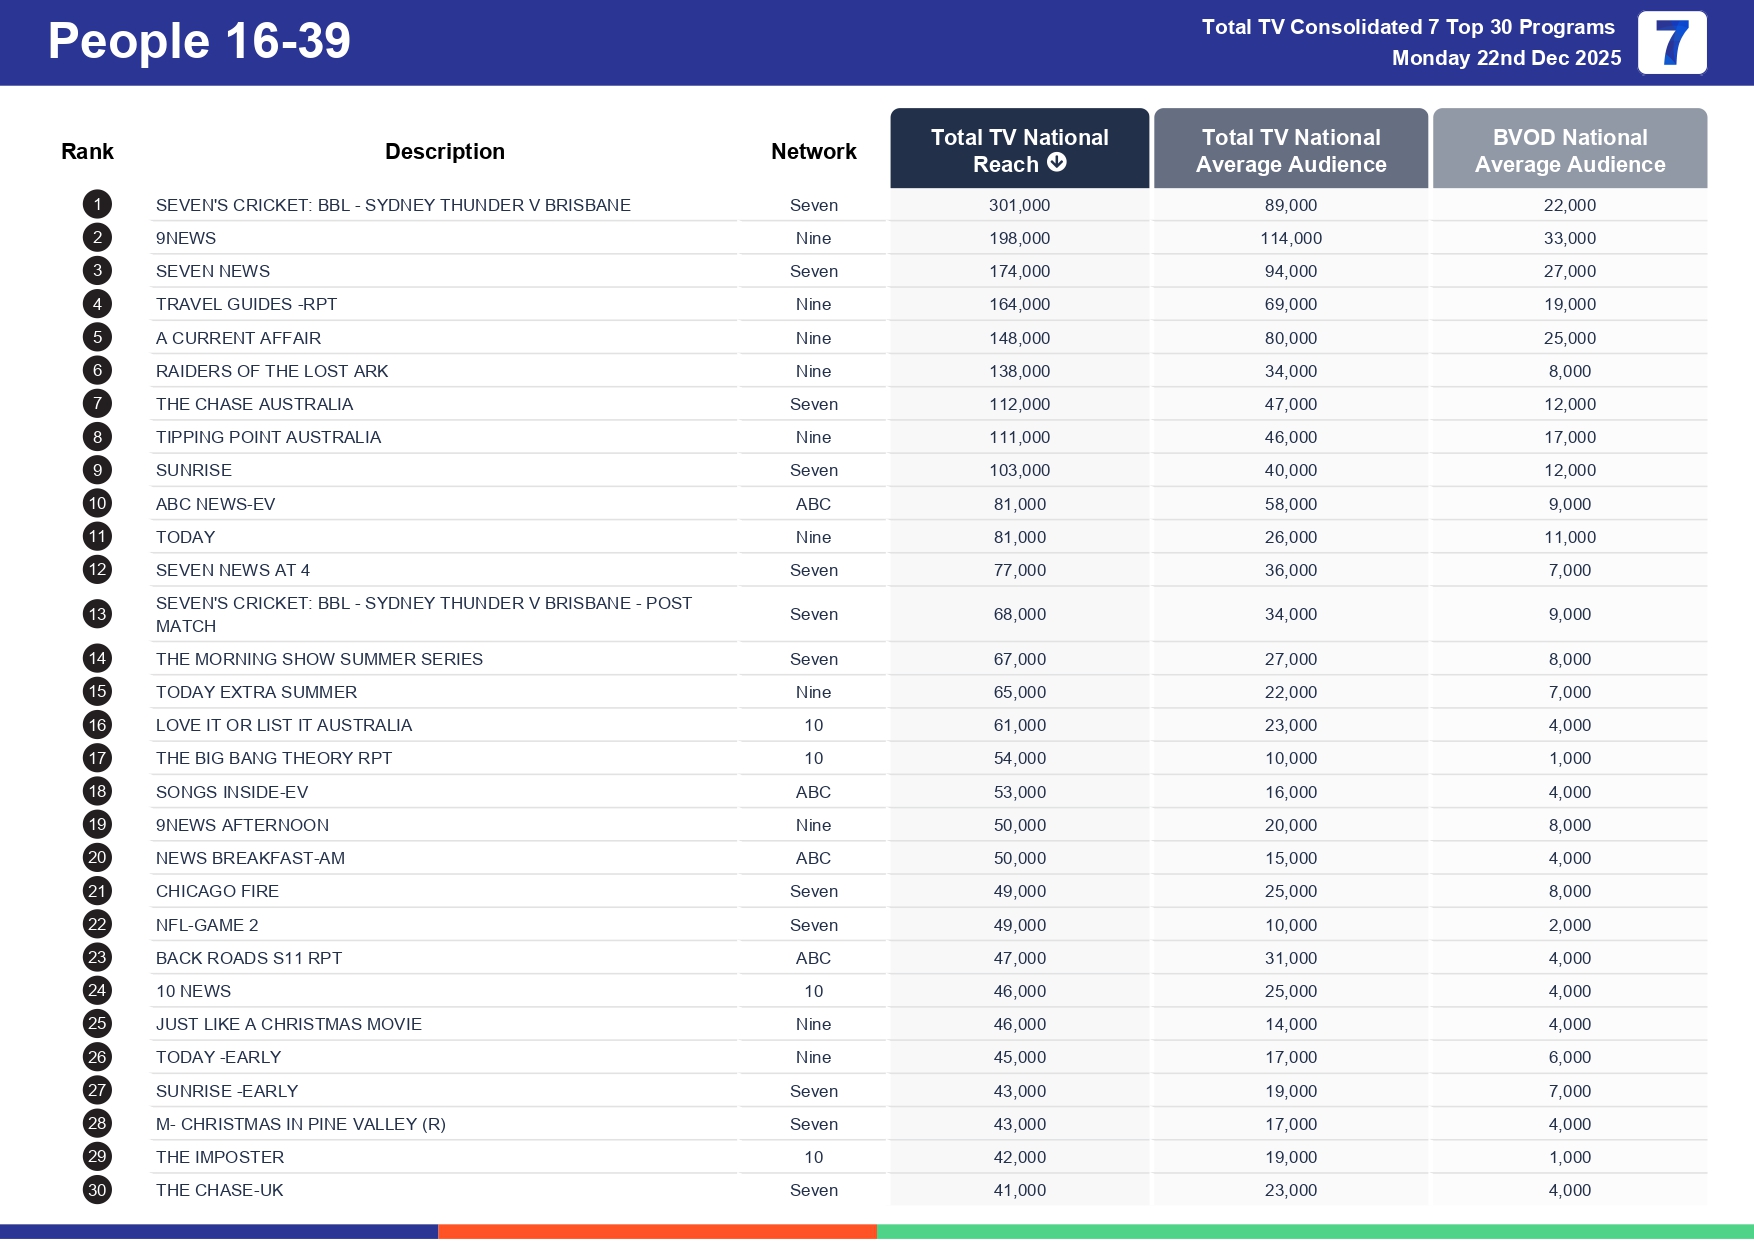Click the orange segment of the bottom color bar

tap(657, 1231)
